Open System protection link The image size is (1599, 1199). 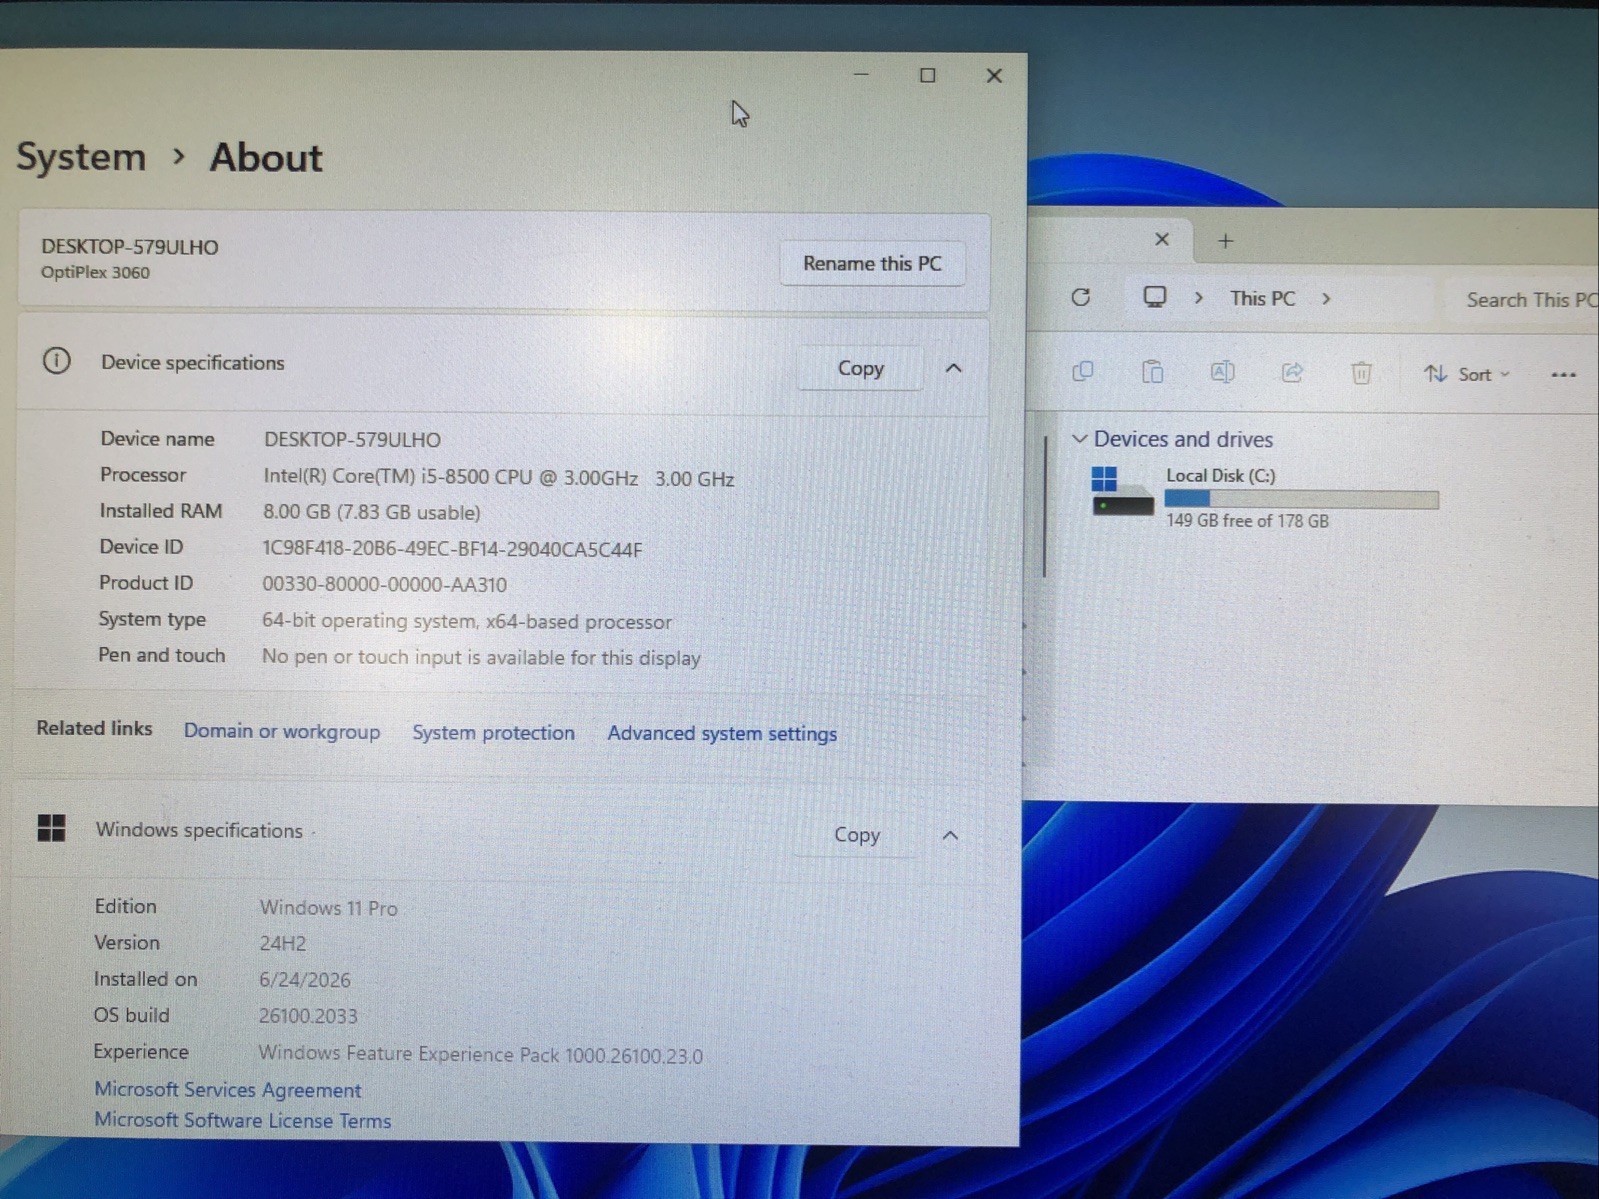click(x=493, y=732)
